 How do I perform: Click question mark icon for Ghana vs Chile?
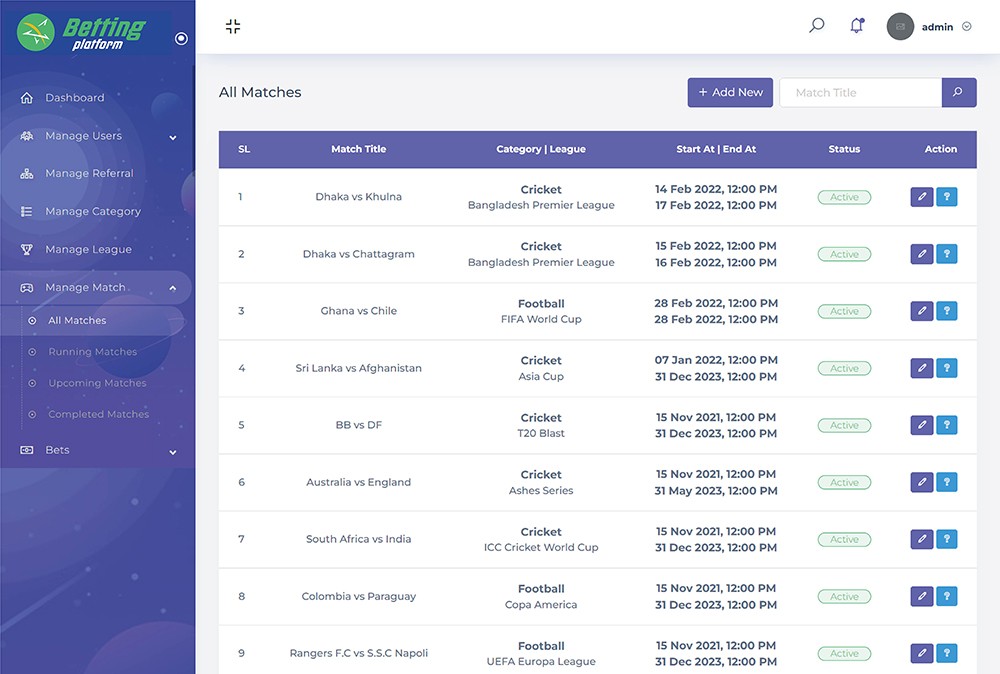(x=946, y=311)
